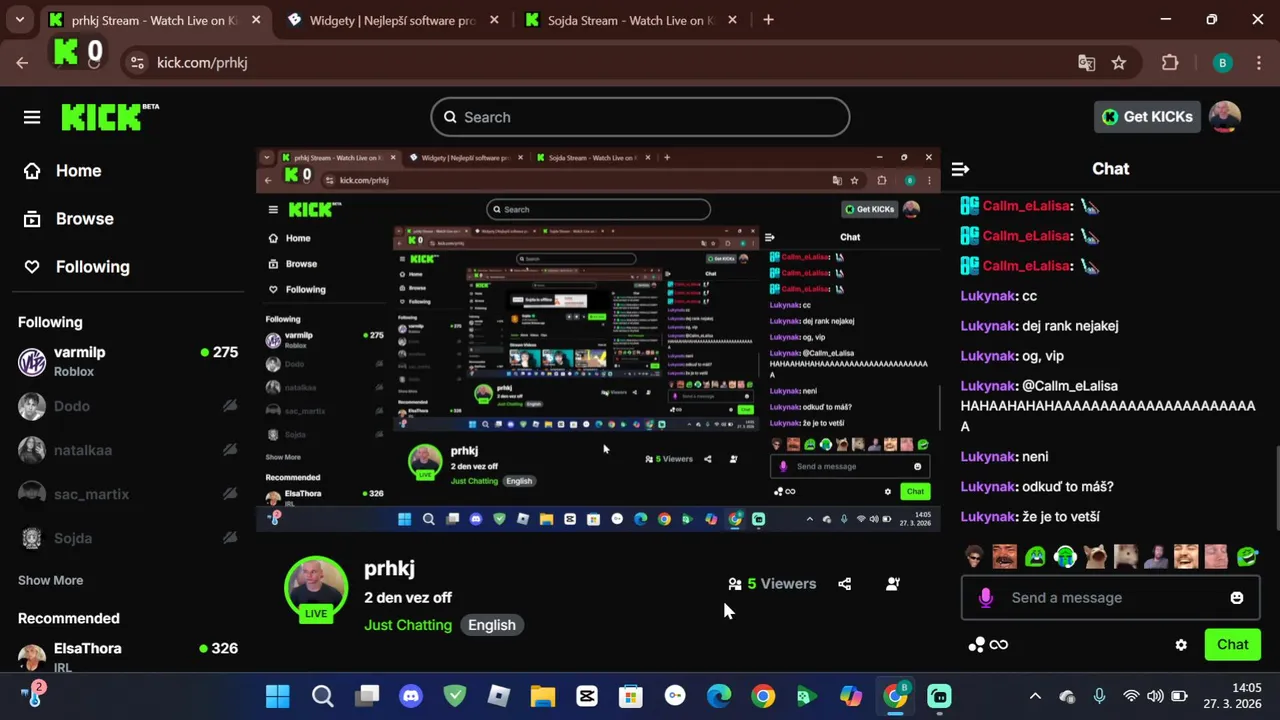The image size is (1280, 720).
Task: Click the 5 Viewers count
Action: point(772,584)
